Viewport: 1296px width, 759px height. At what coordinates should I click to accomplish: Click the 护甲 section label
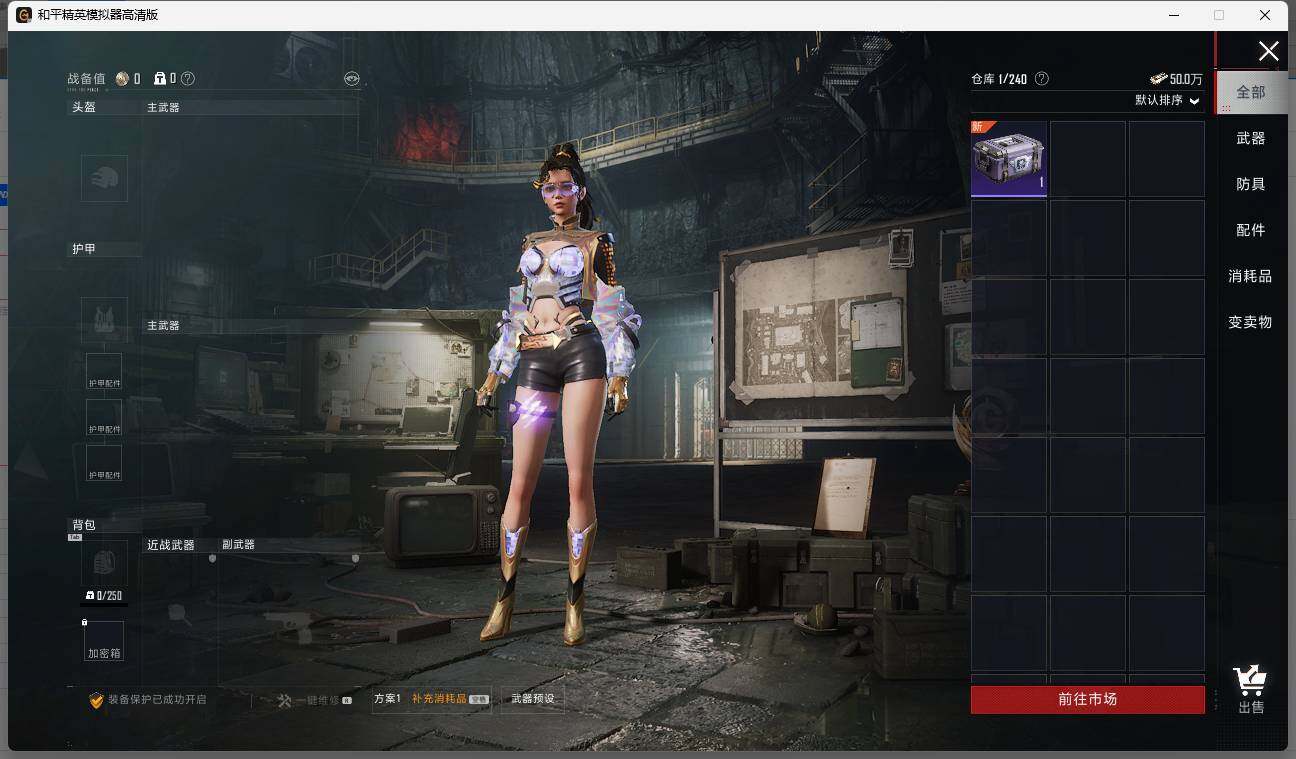coord(83,249)
